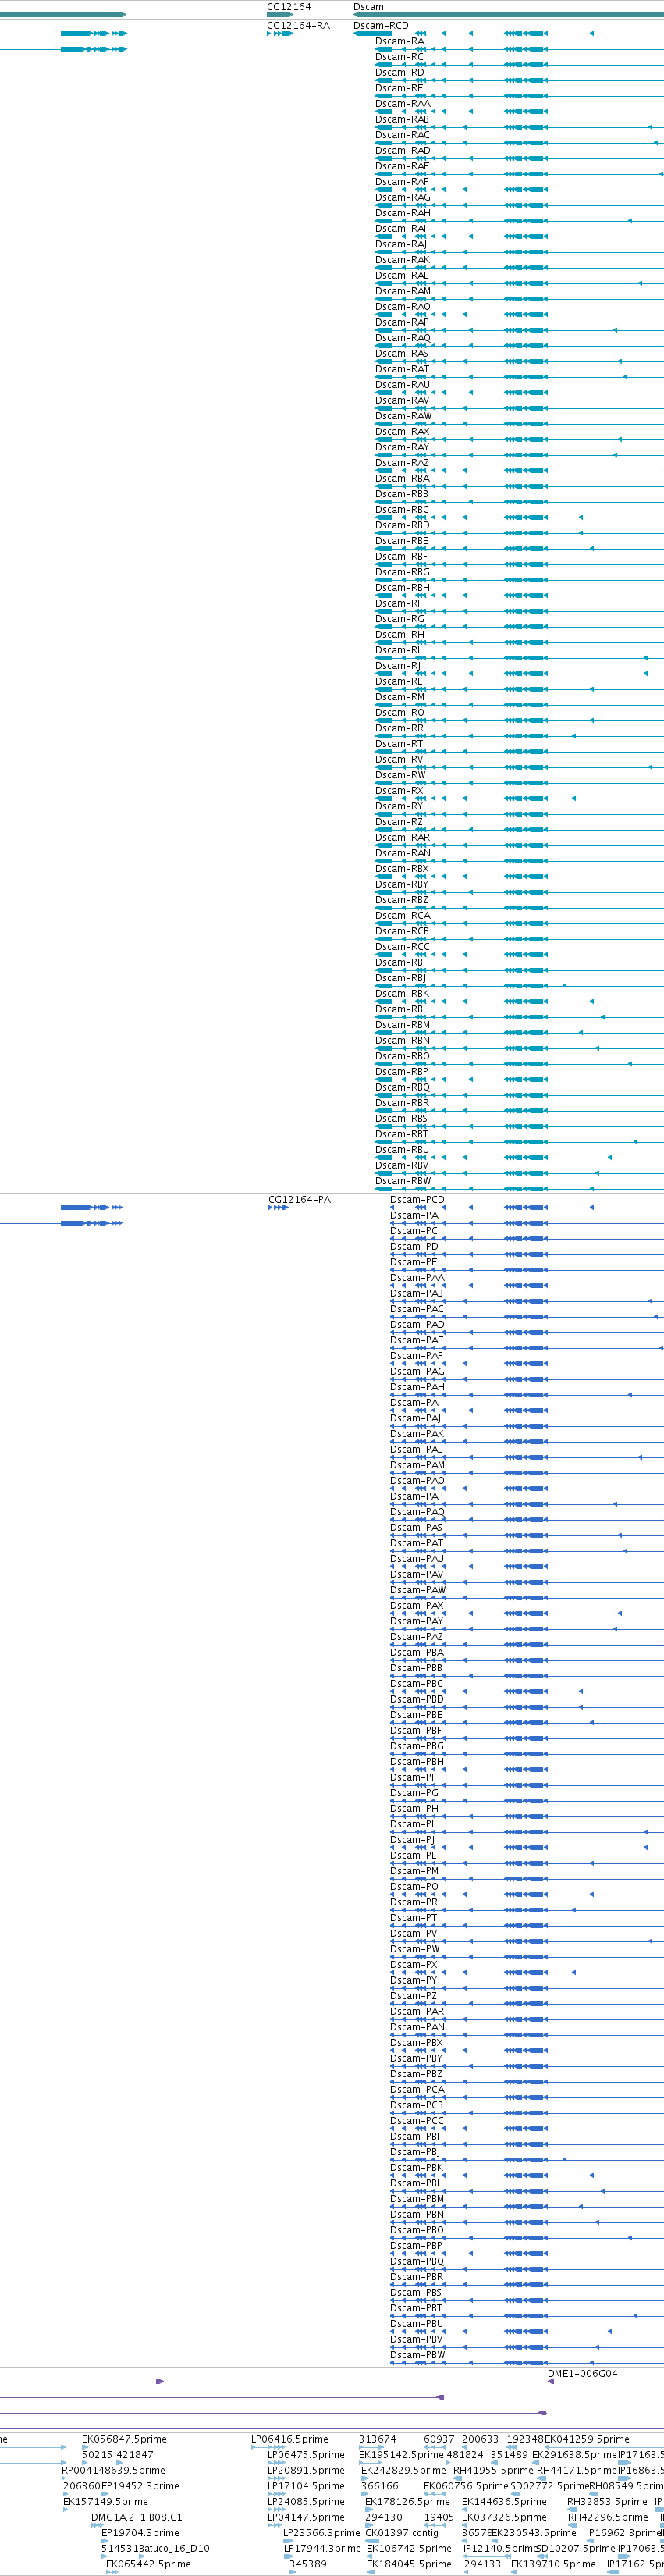The width and height of the screenshot is (664, 2576).
Task: Click the Dscam-RBY transcript label
Action: tap(402, 884)
